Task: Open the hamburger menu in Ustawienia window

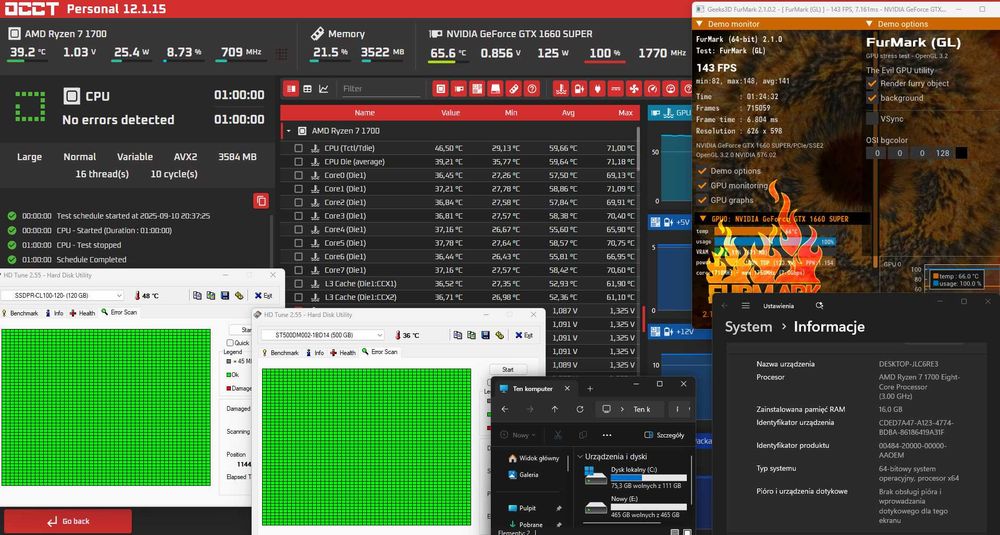Action: click(746, 306)
